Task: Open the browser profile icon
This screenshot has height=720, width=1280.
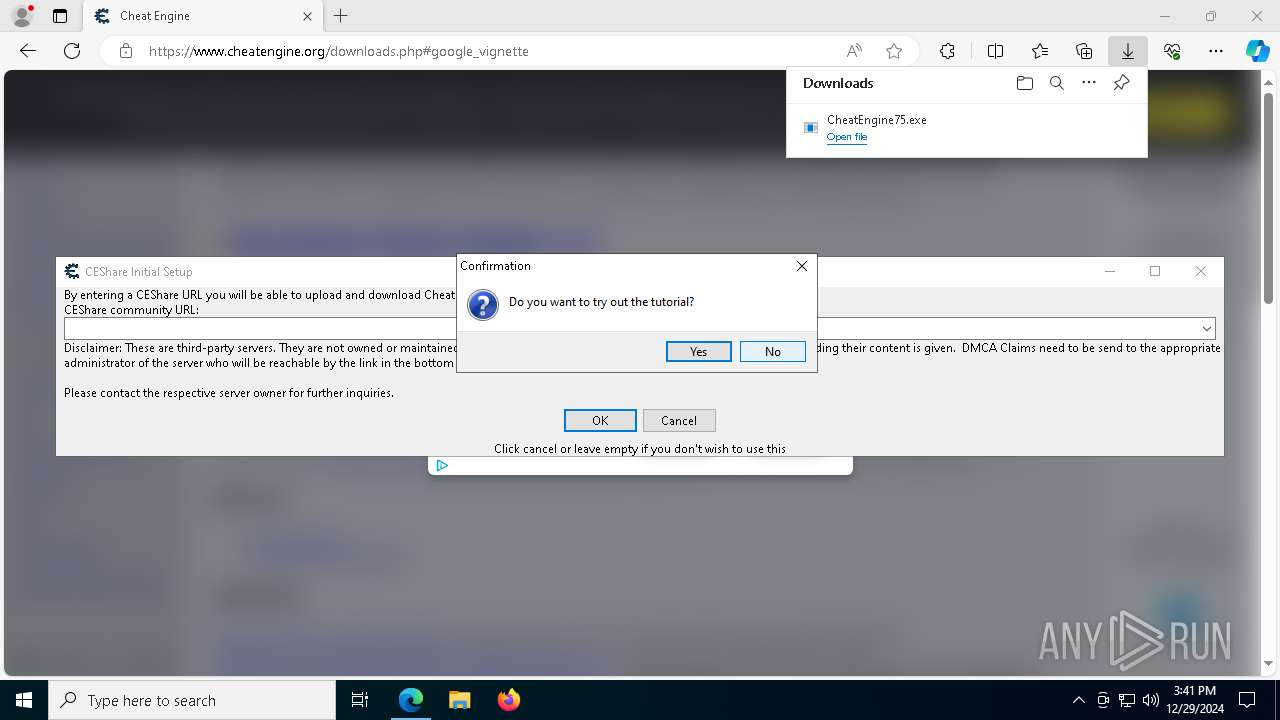Action: point(22,16)
